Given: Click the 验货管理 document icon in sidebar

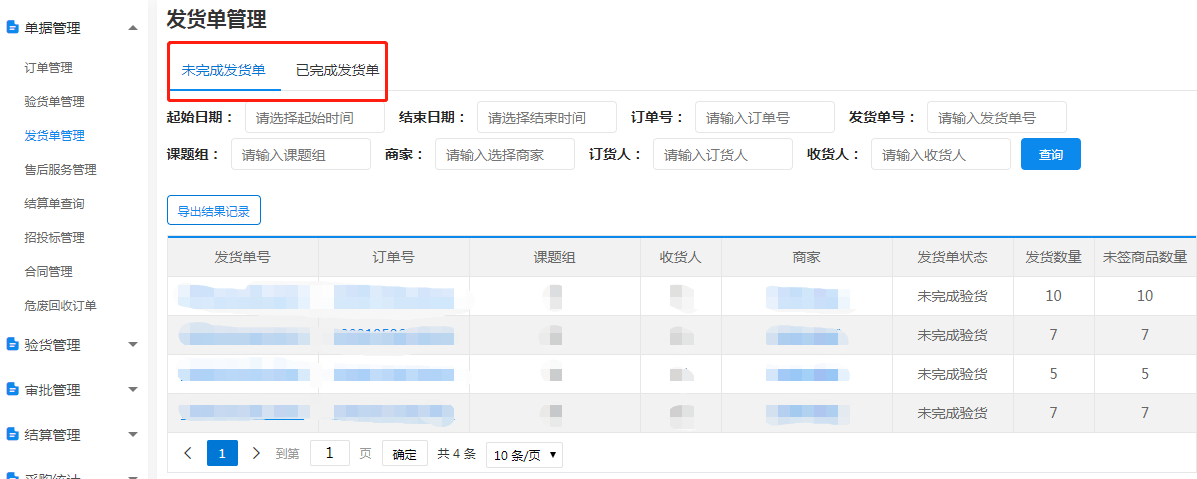Looking at the screenshot, I should point(13,345).
